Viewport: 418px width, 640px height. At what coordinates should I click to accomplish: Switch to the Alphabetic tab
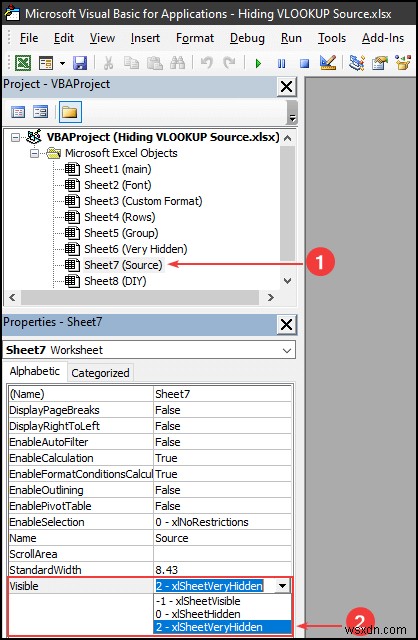[x=35, y=371]
